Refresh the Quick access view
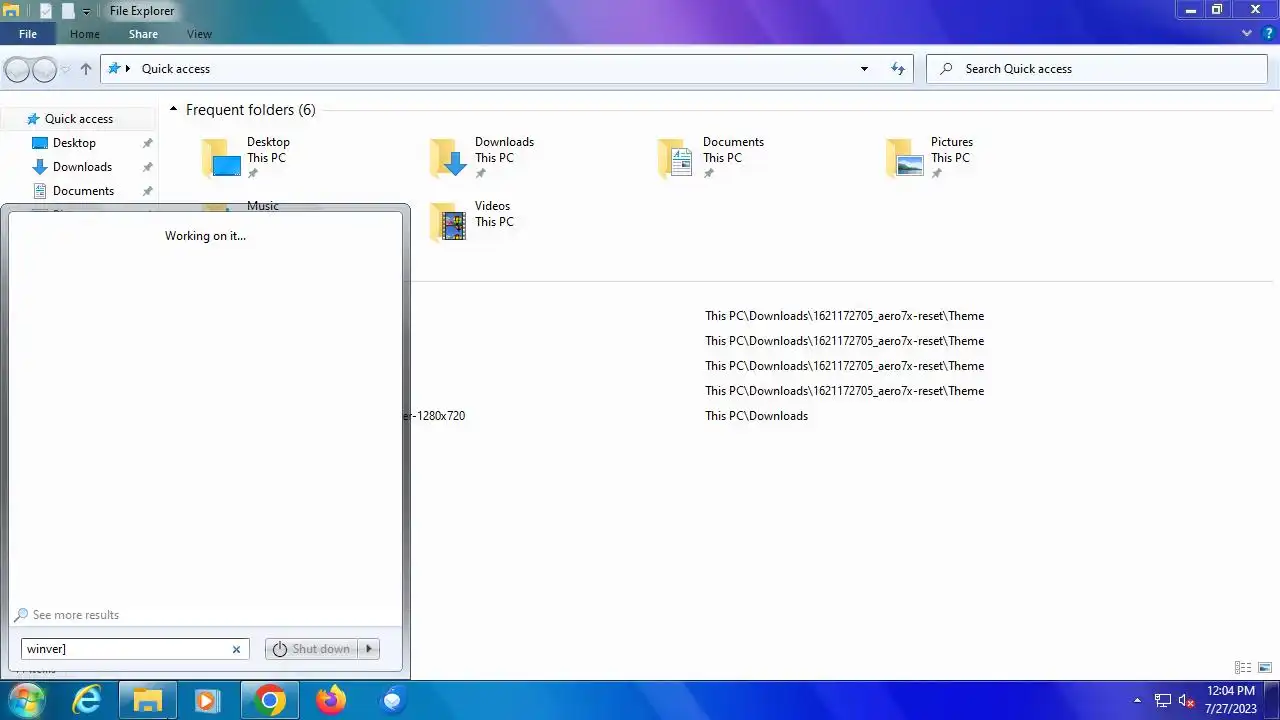The image size is (1280, 720). point(898,69)
